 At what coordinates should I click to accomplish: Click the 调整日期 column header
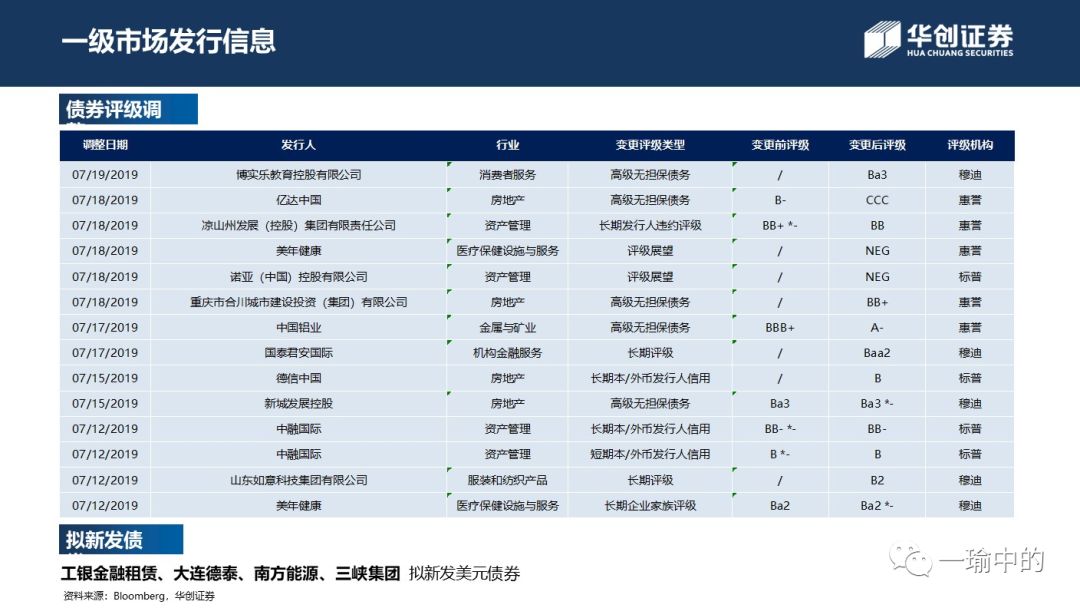[105, 145]
